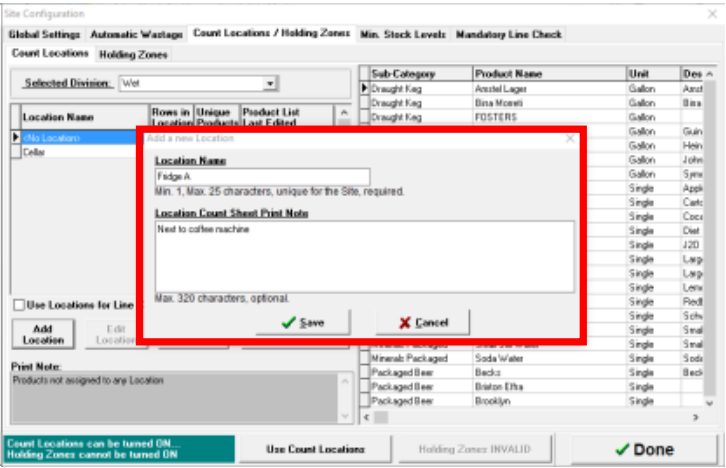Cancel the Add a new Location dialog
Viewport: 726px width, 468px height.
pos(423,323)
